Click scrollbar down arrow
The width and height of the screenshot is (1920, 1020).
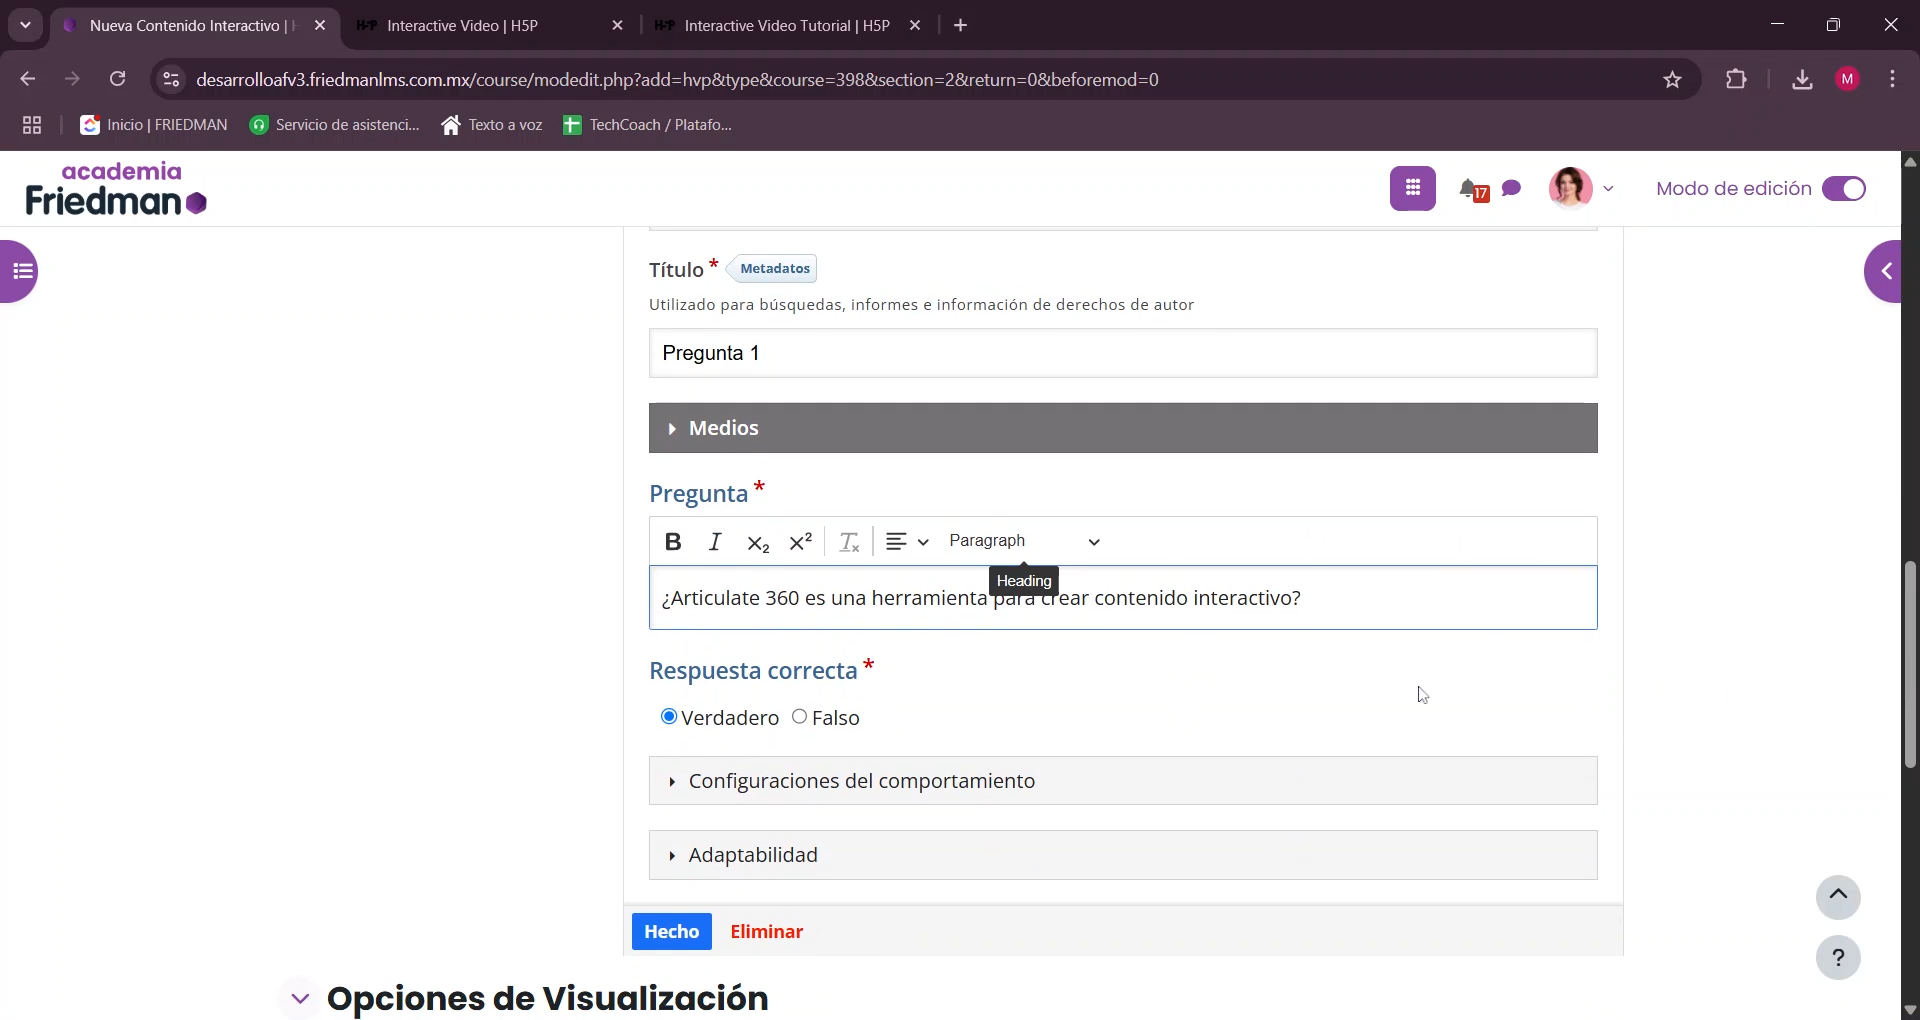1910,1010
